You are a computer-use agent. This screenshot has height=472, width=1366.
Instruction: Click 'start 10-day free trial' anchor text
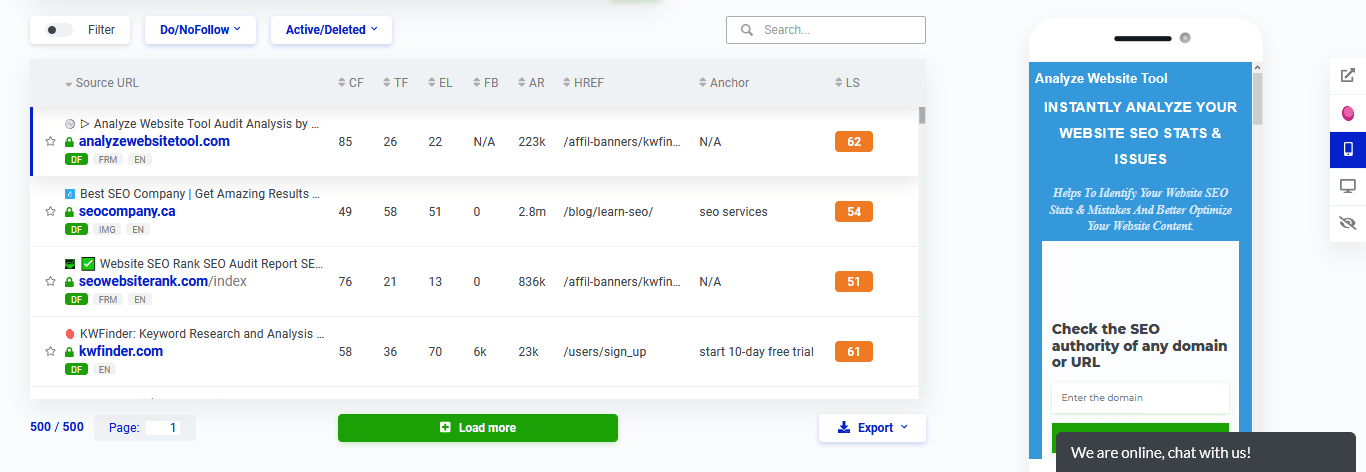tap(757, 352)
